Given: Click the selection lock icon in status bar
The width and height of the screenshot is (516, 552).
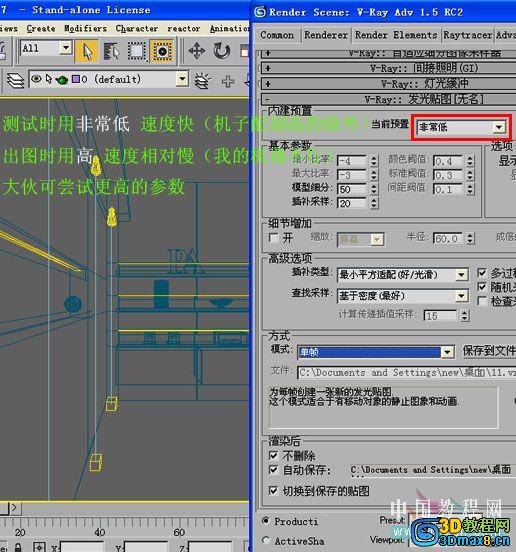Looking at the screenshot, I should pyautogui.click(x=17, y=547).
